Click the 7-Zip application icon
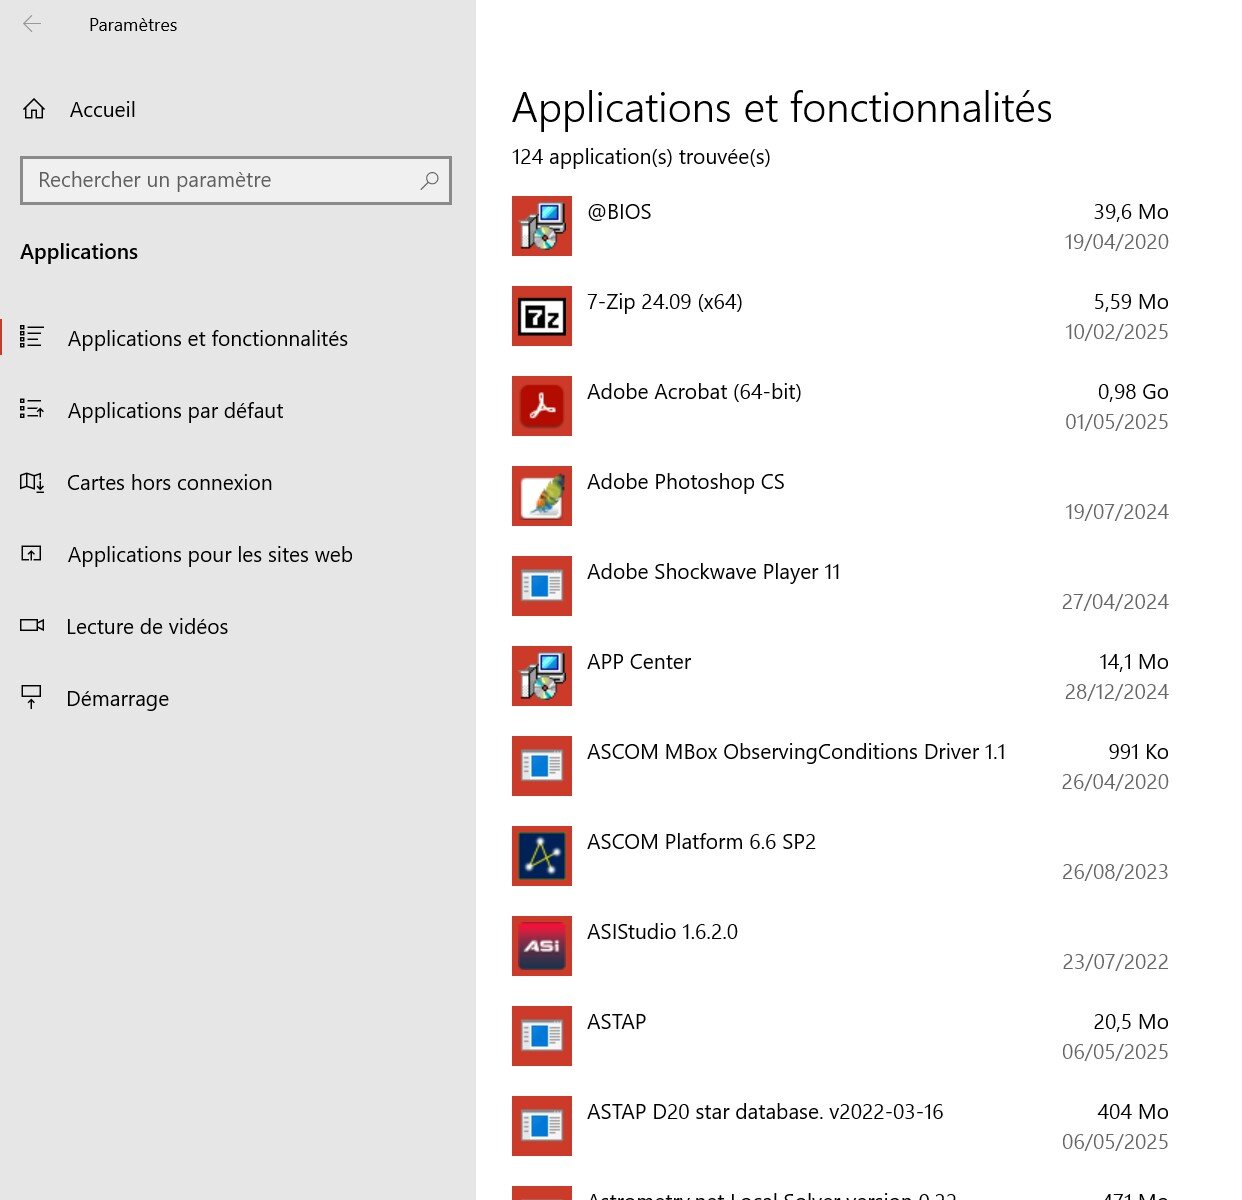 coord(542,316)
